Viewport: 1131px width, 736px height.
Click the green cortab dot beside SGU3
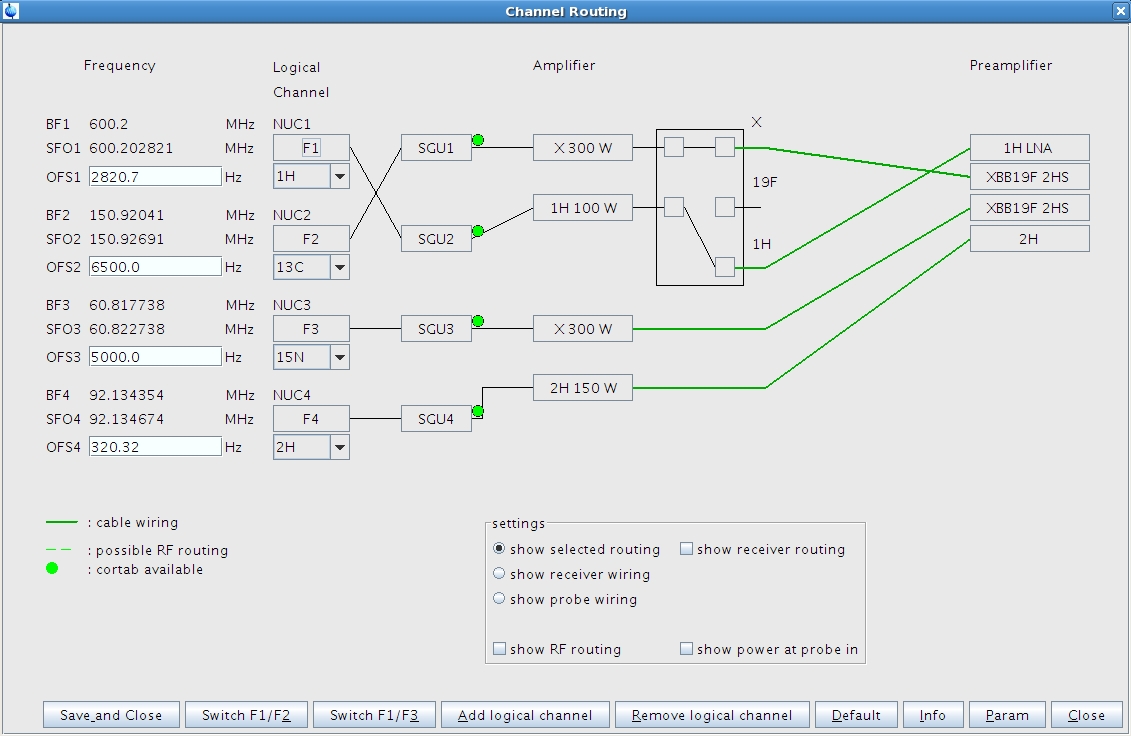click(478, 321)
